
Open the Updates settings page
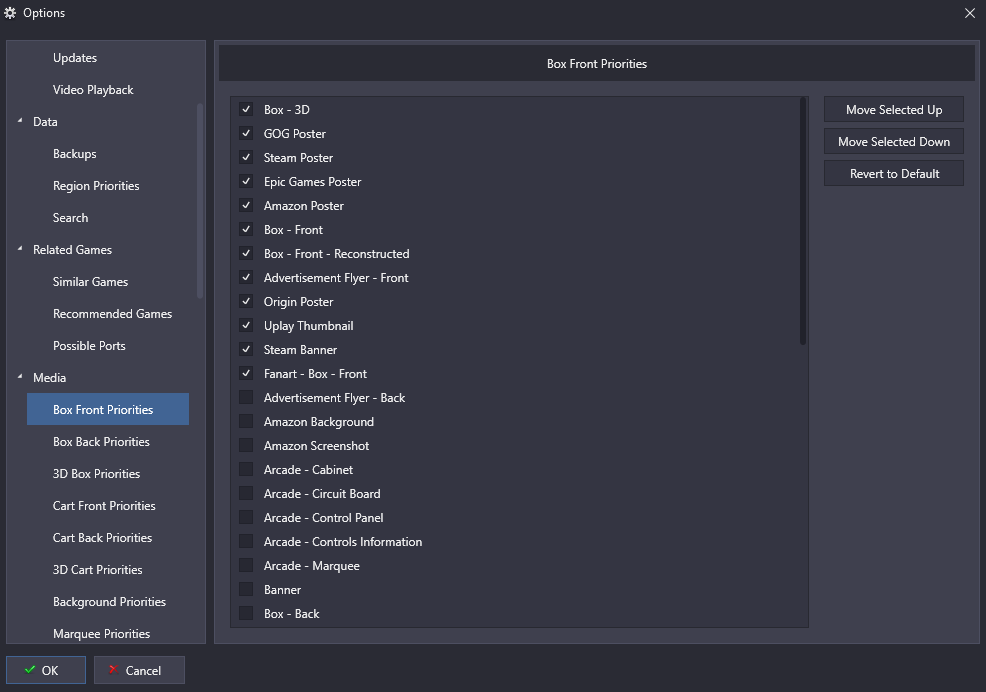point(75,58)
